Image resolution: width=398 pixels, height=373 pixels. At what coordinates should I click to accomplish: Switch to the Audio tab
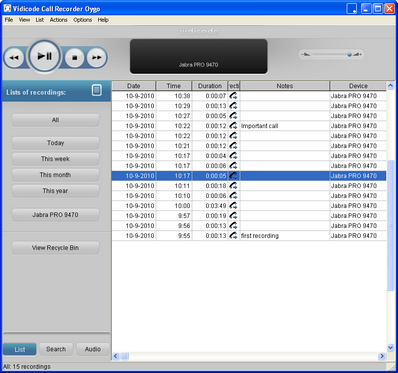pos(93,349)
